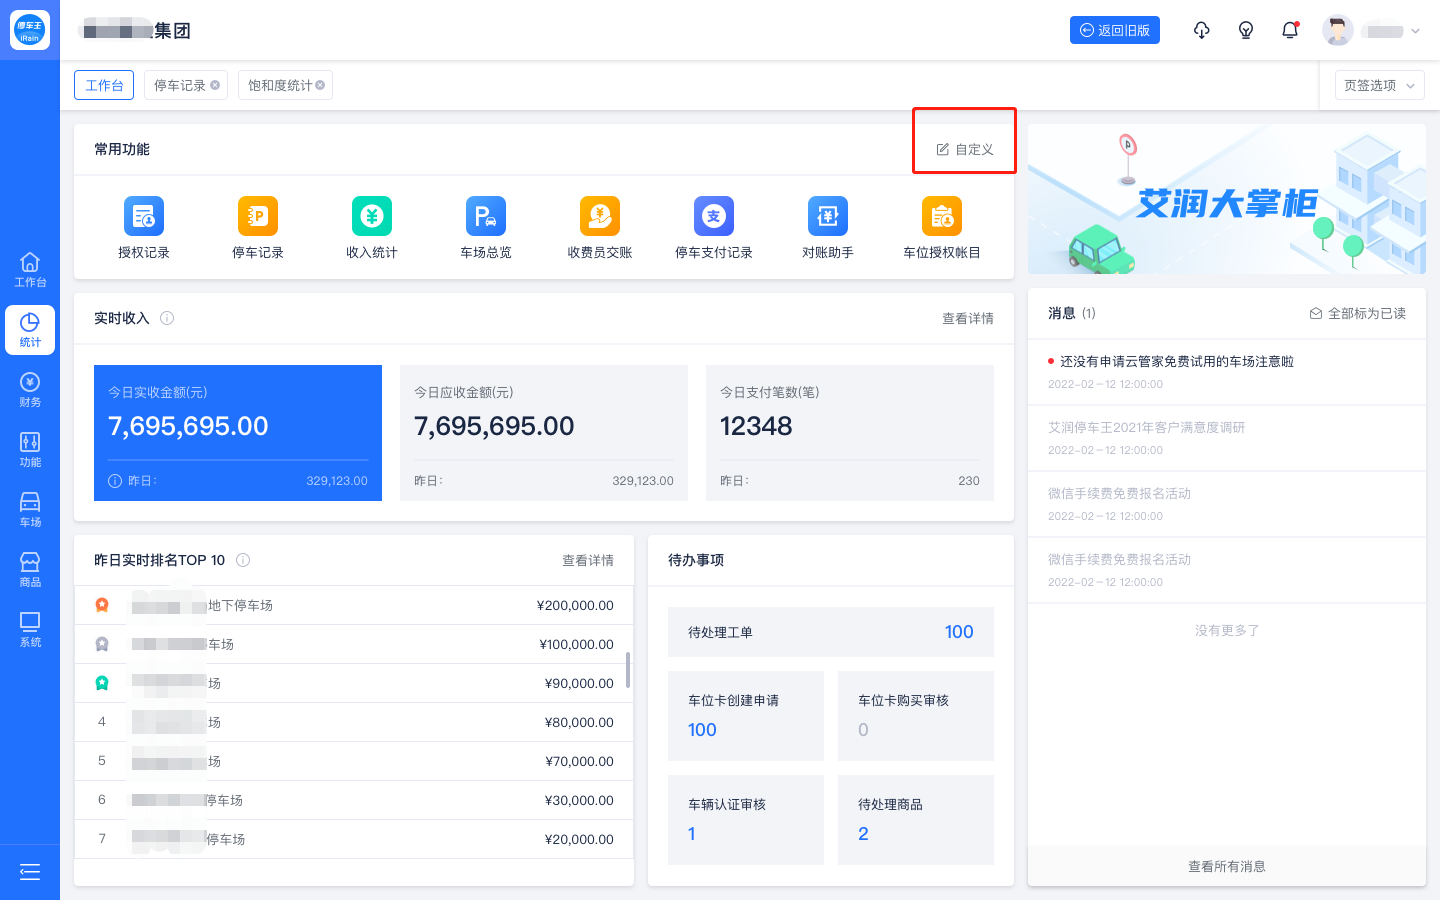This screenshot has width=1440, height=900.
Task: Switch to the 工作台 tab
Action: [x=104, y=85]
